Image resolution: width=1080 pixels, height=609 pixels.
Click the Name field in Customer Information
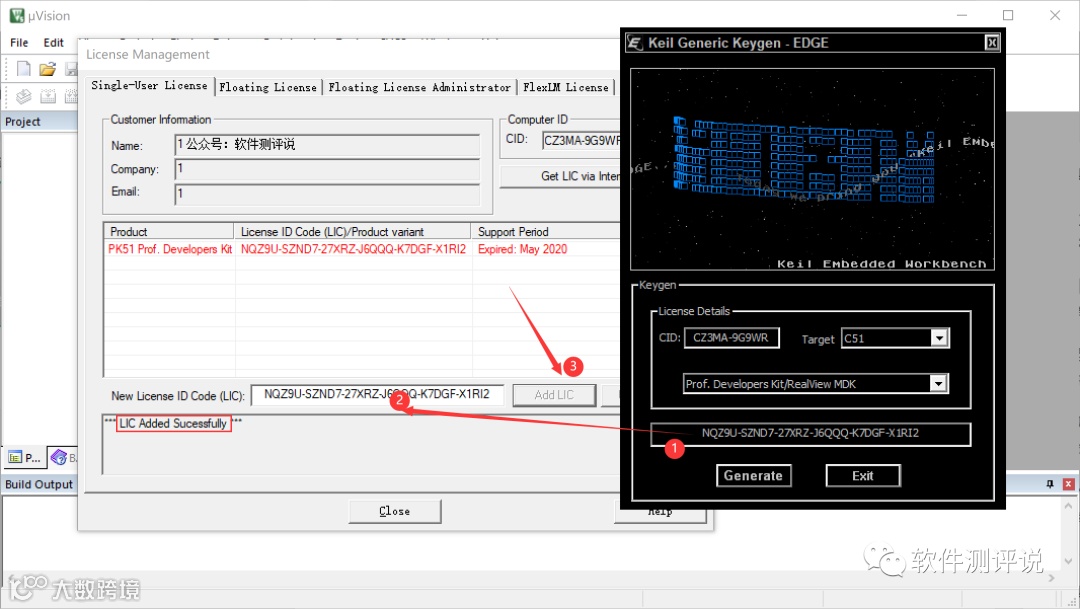327,145
